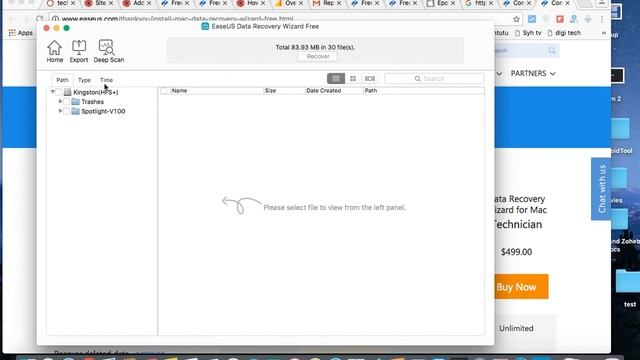
Task: Open the Chat with us side tab
Action: point(601,189)
